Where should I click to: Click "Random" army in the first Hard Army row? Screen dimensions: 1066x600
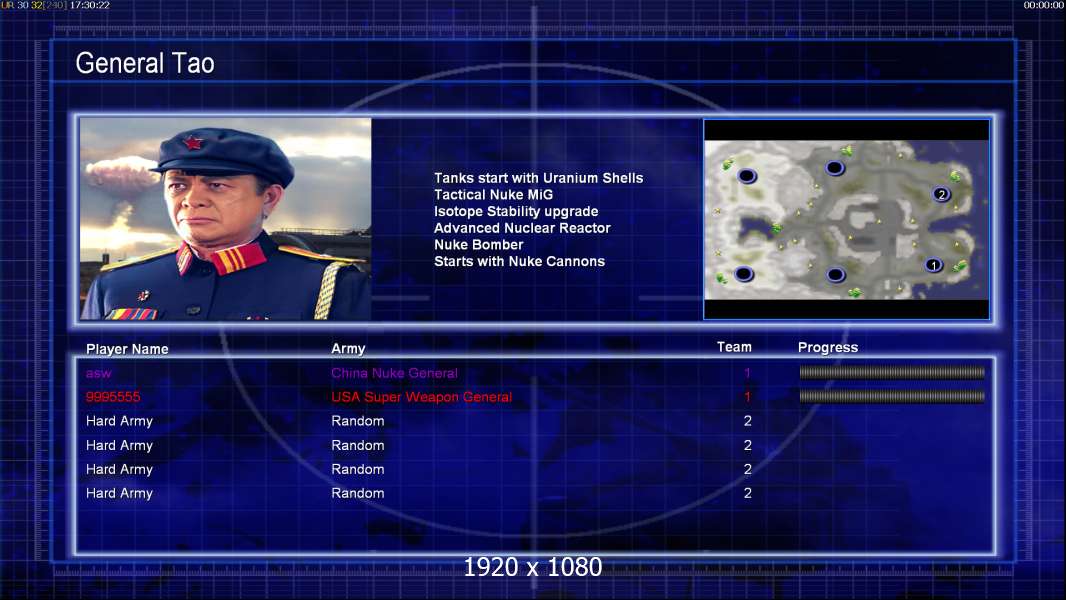(358, 421)
